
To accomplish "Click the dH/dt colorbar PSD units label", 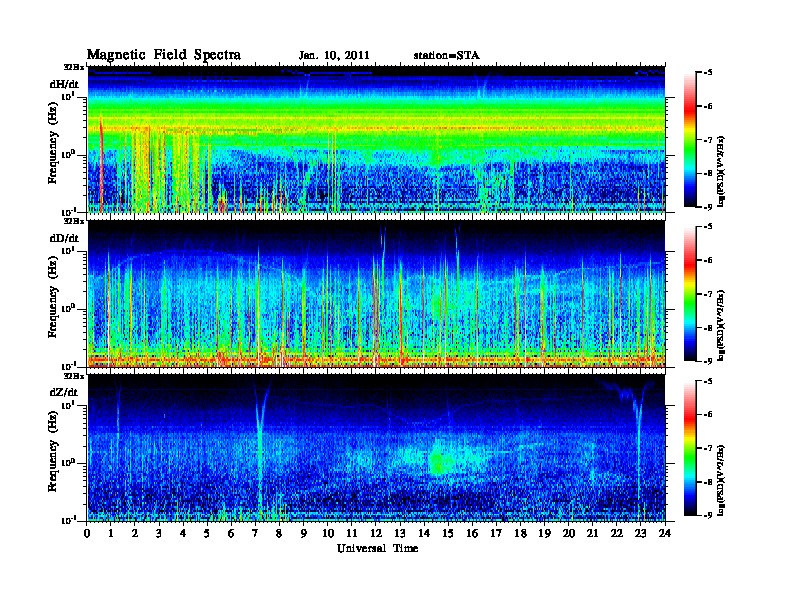I will click(723, 171).
